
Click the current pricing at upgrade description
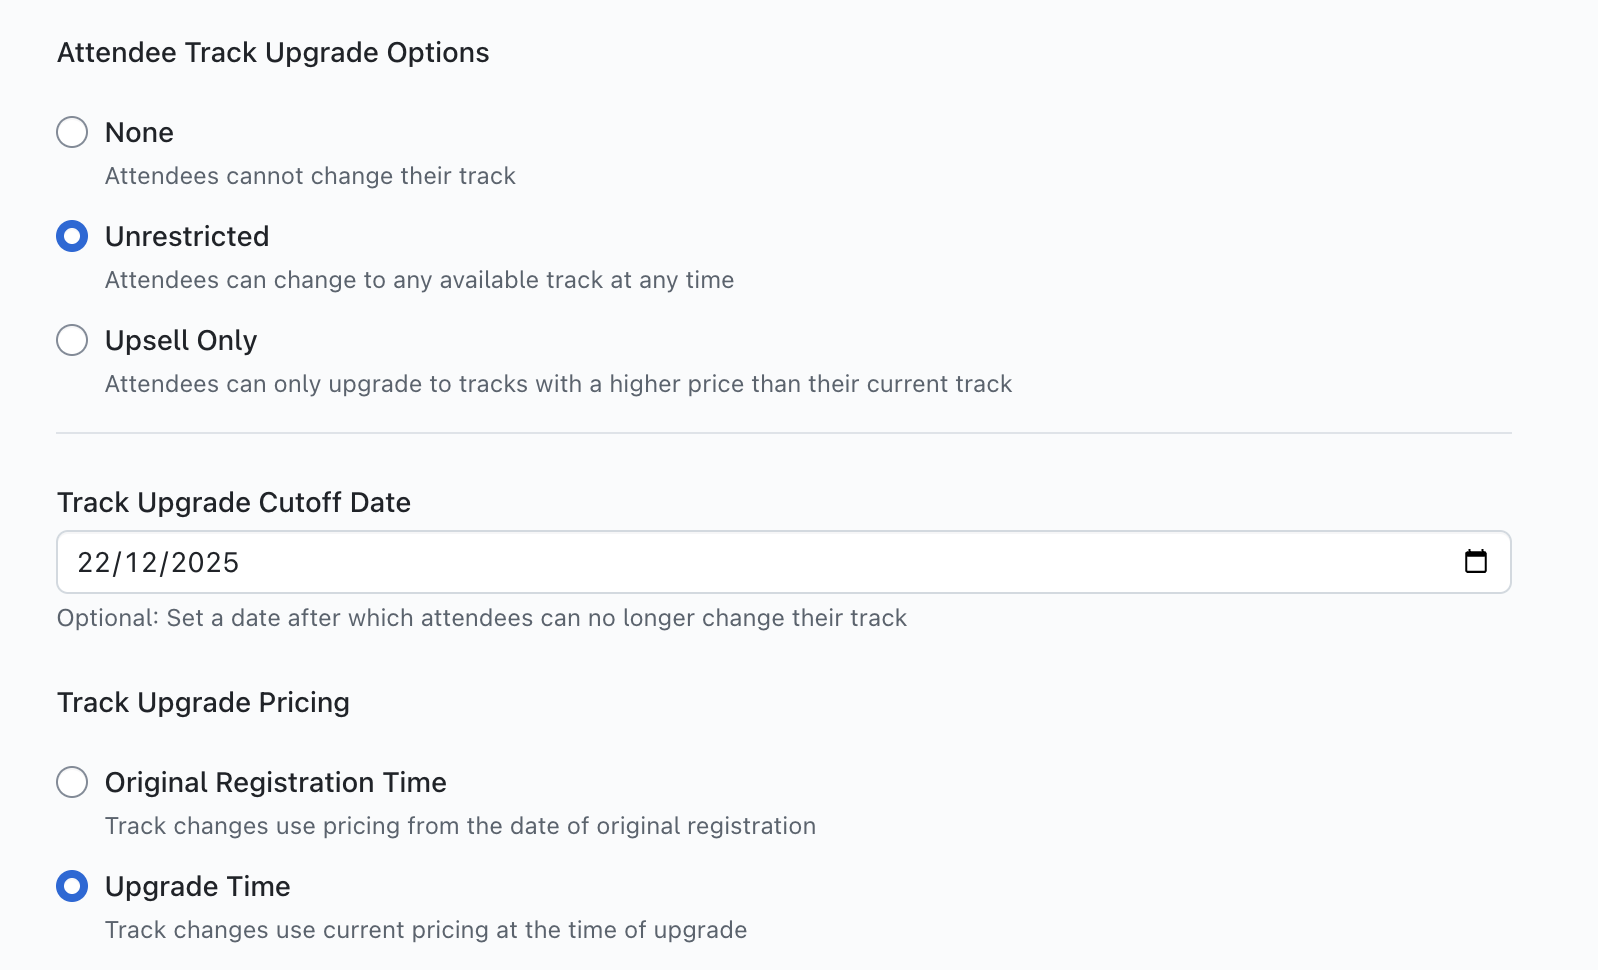425,930
